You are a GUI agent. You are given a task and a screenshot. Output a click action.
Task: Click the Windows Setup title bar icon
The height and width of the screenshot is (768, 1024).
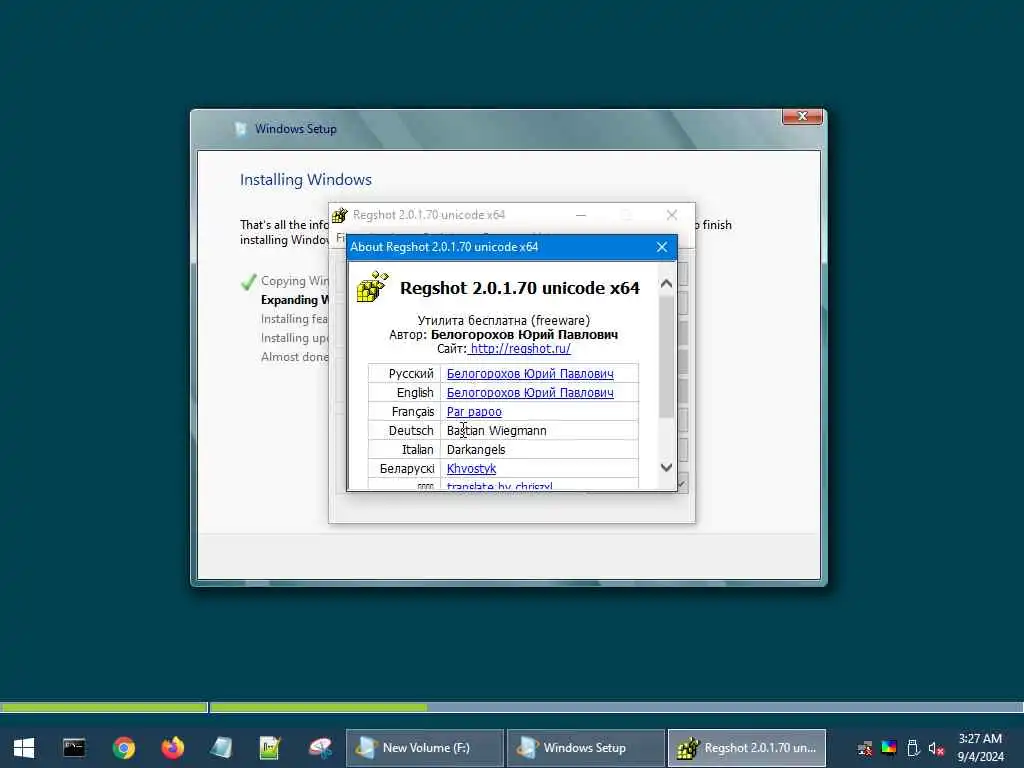pos(240,129)
